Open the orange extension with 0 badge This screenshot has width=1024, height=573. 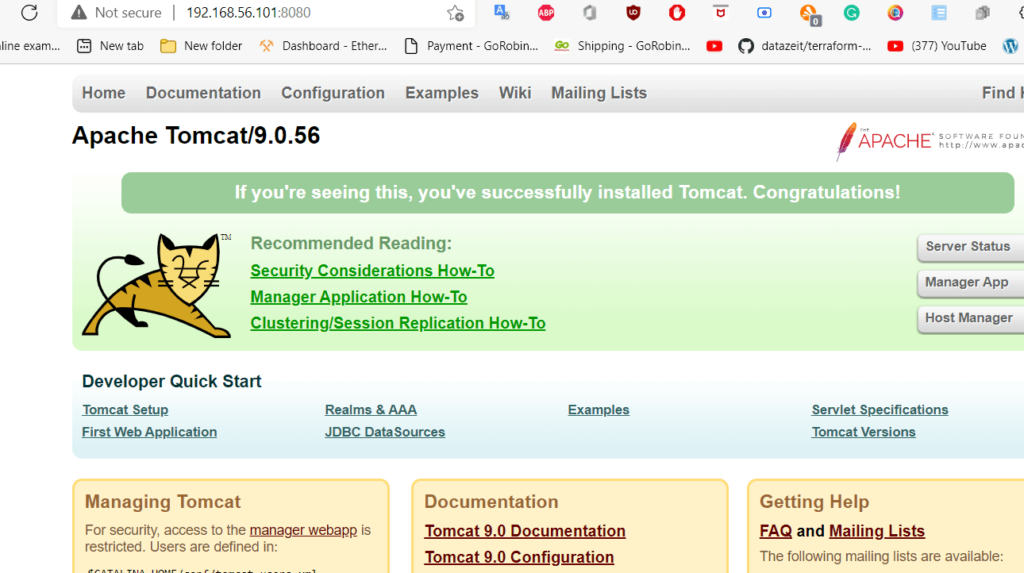coord(809,14)
